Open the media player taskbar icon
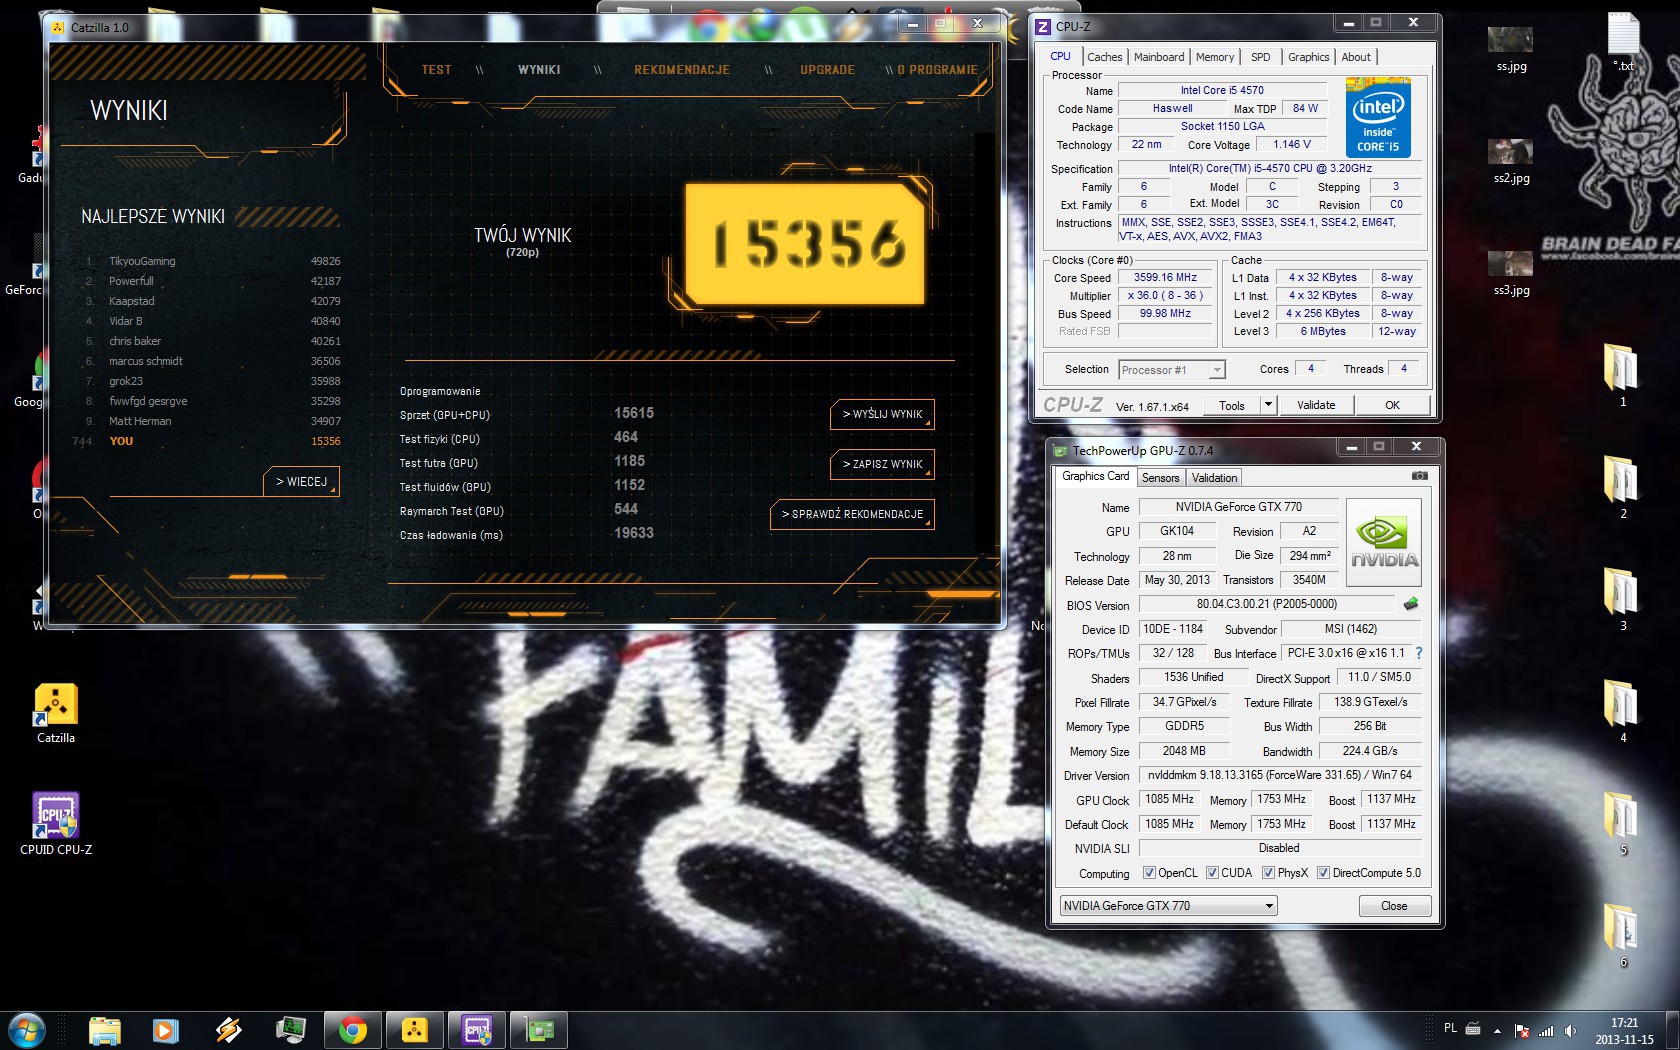This screenshot has height=1050, width=1680. [166, 1030]
